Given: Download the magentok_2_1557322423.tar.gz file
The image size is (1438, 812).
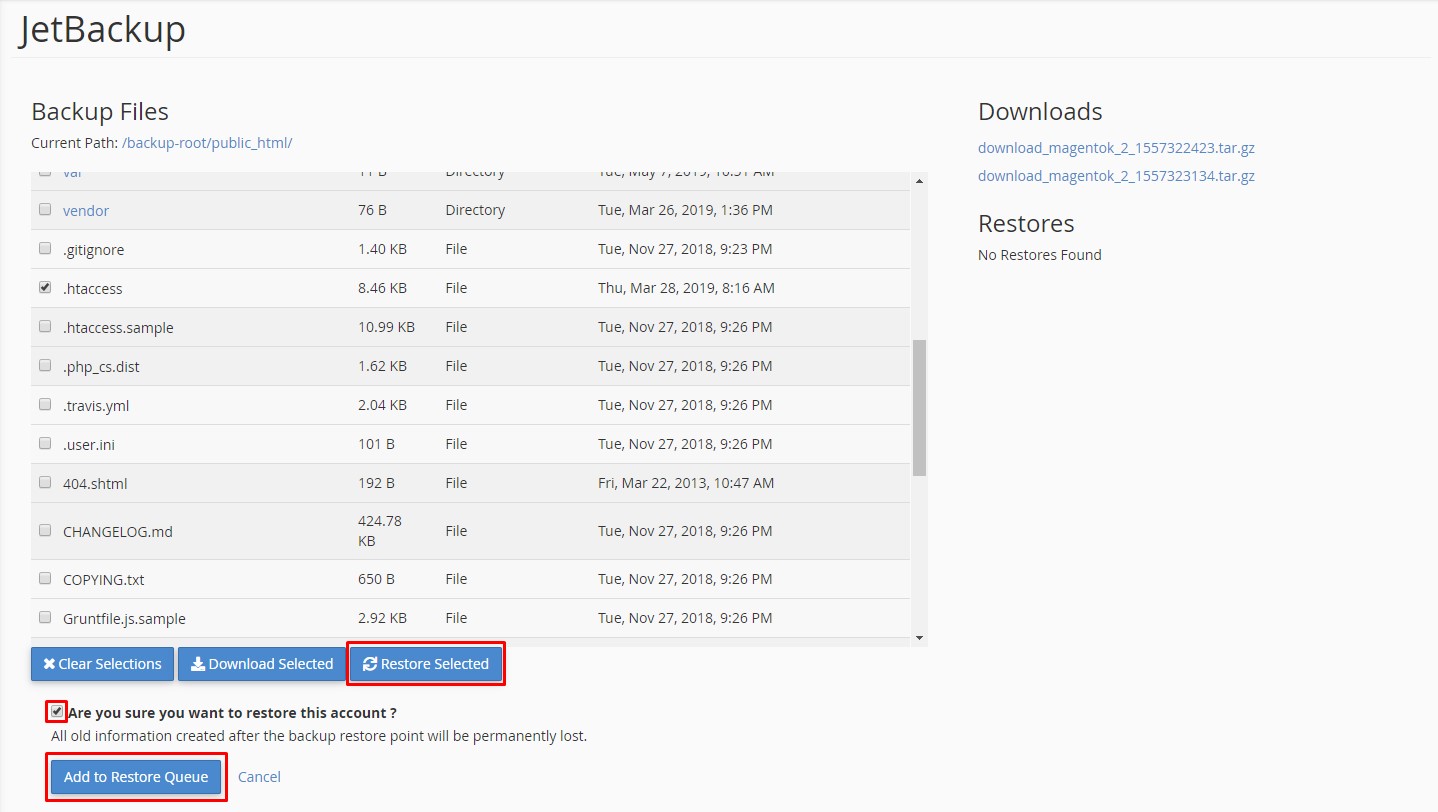Looking at the screenshot, I should pos(1116,148).
